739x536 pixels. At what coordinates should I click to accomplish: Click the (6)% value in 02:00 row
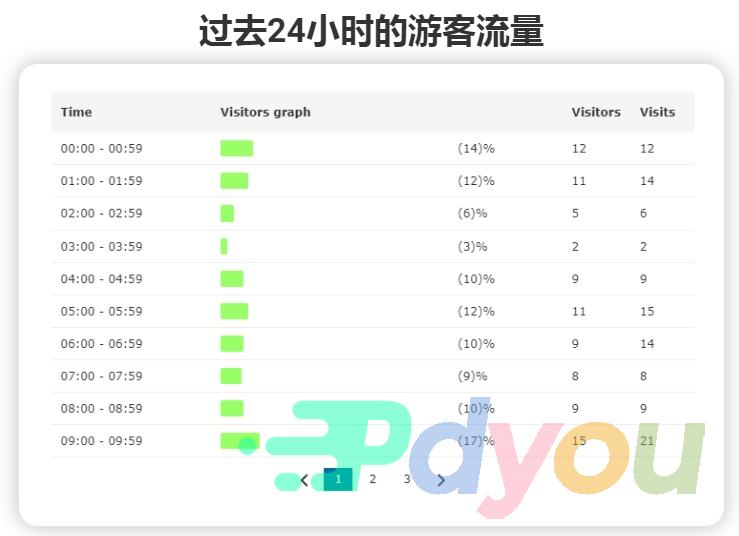pyautogui.click(x=472, y=214)
